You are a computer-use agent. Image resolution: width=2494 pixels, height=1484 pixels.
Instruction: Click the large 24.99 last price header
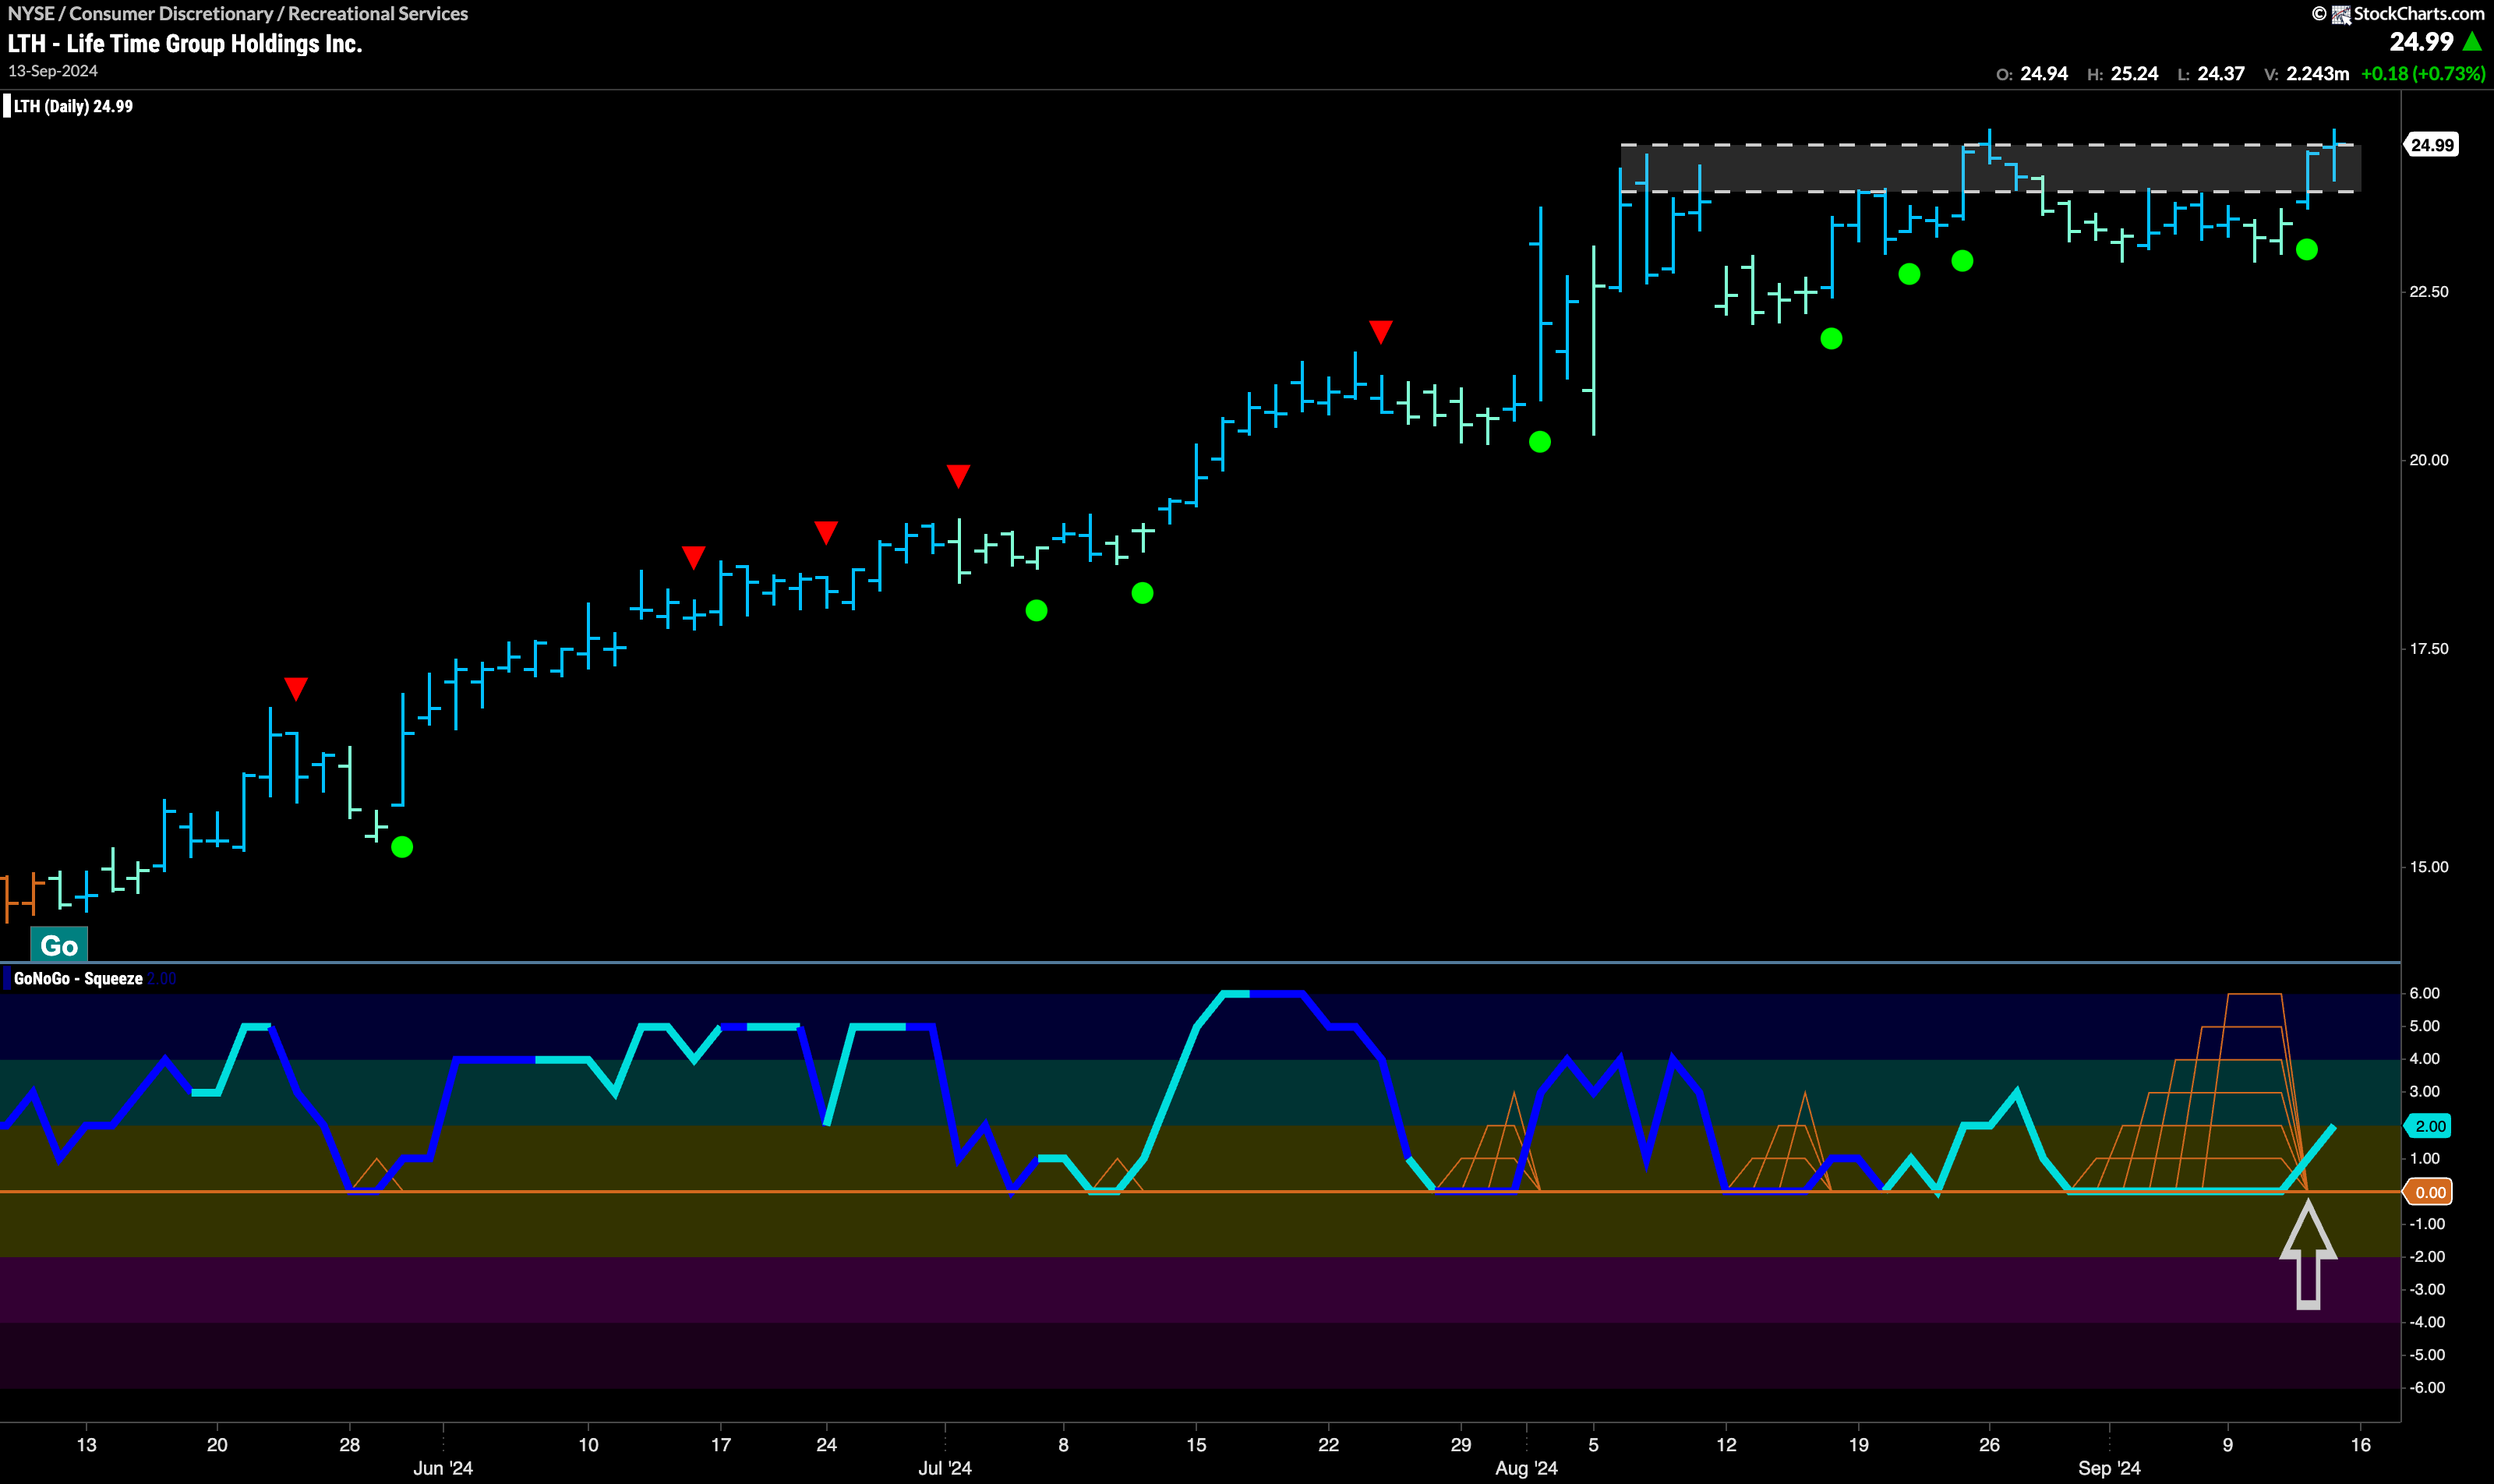pyautogui.click(x=2421, y=42)
